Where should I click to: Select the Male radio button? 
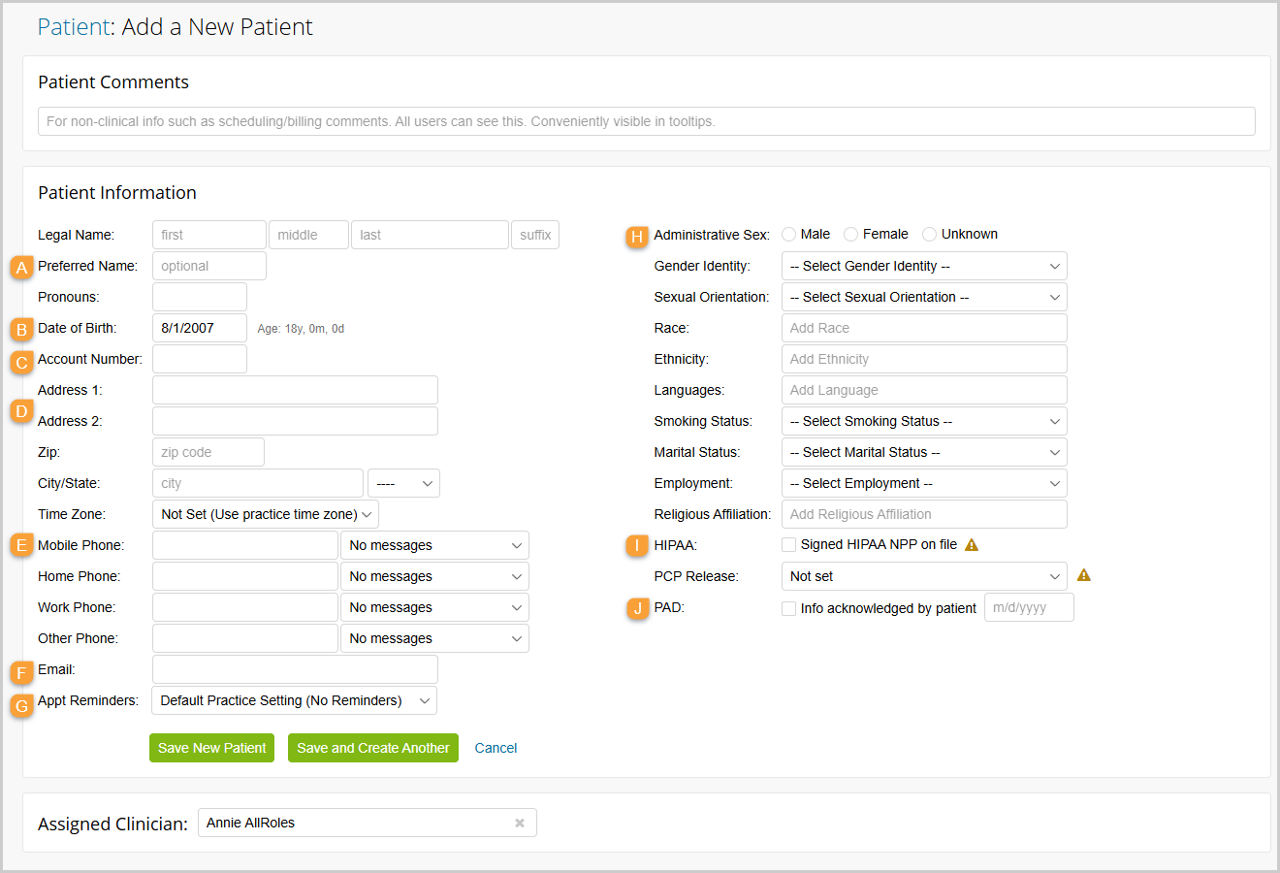click(x=789, y=234)
